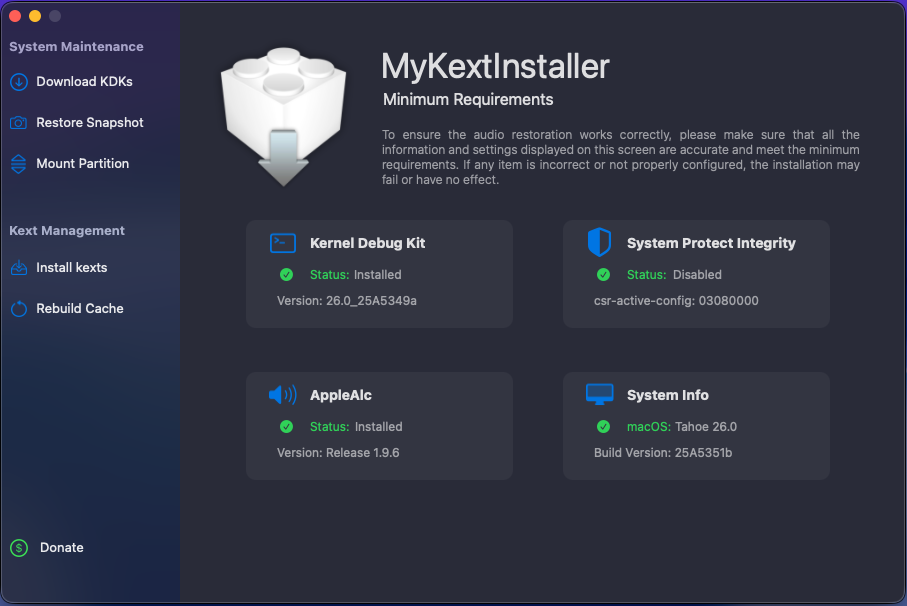The width and height of the screenshot is (907, 606).
Task: Click the MyKextInstaller Lego brick logo
Action: 283,116
